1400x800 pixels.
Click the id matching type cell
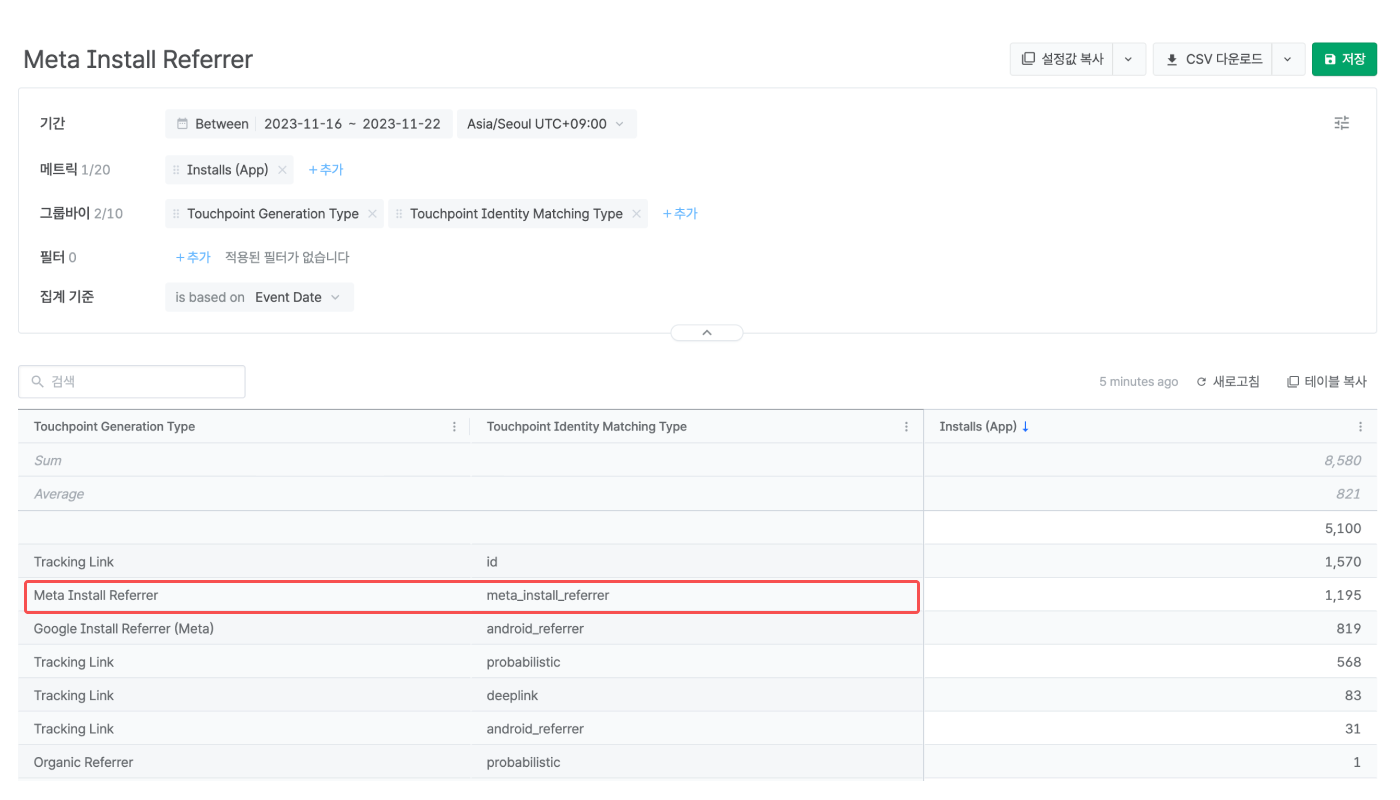(492, 562)
